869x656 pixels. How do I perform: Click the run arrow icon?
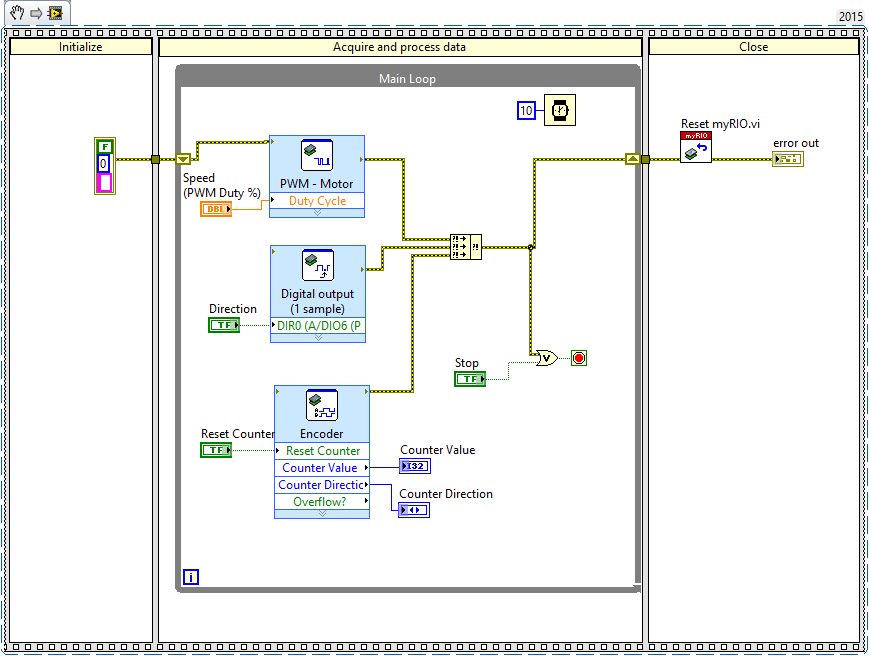pyautogui.click(x=36, y=13)
